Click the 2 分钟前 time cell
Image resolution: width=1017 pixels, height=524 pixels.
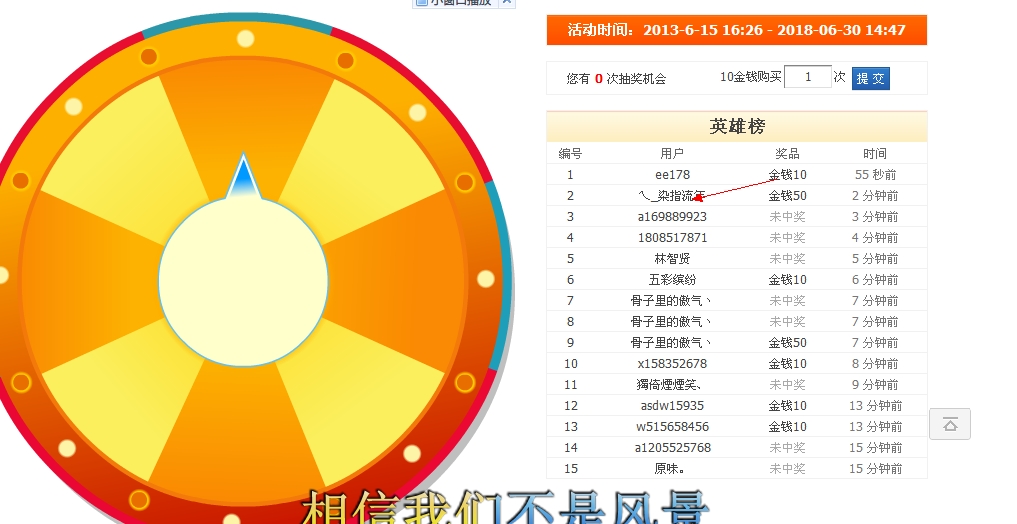pyautogui.click(x=875, y=195)
